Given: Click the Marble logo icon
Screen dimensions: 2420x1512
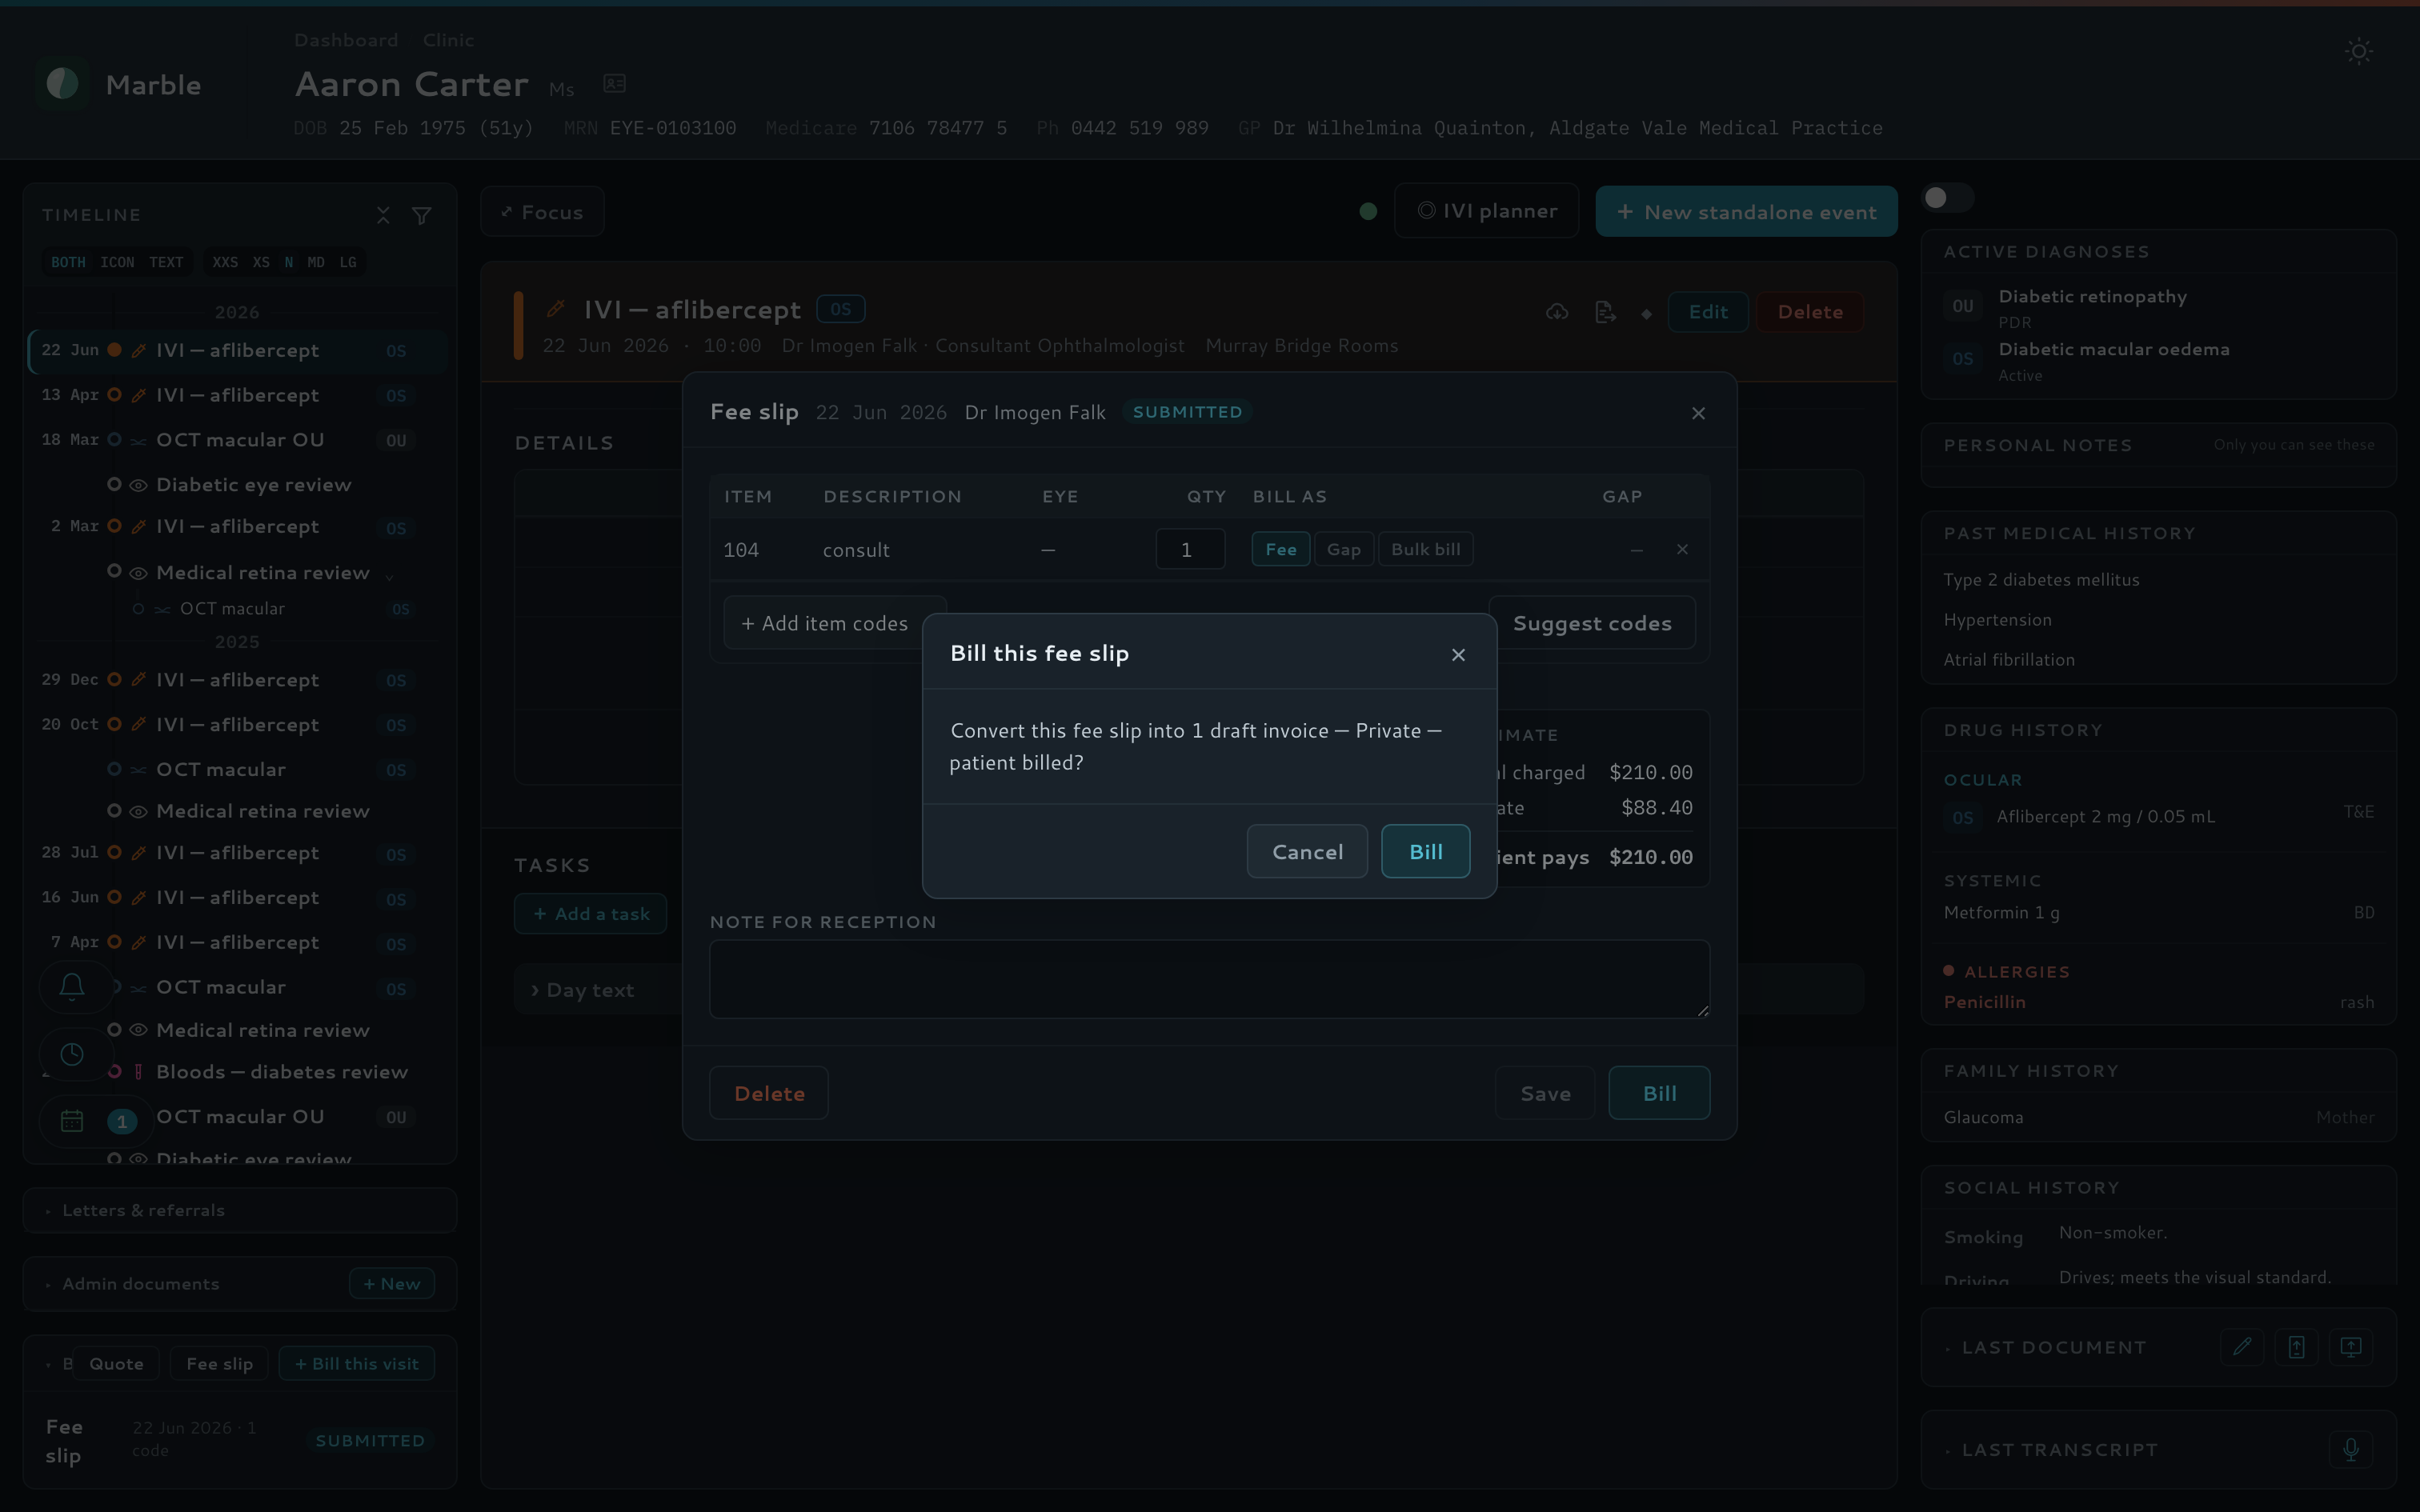Looking at the screenshot, I should [x=62, y=84].
